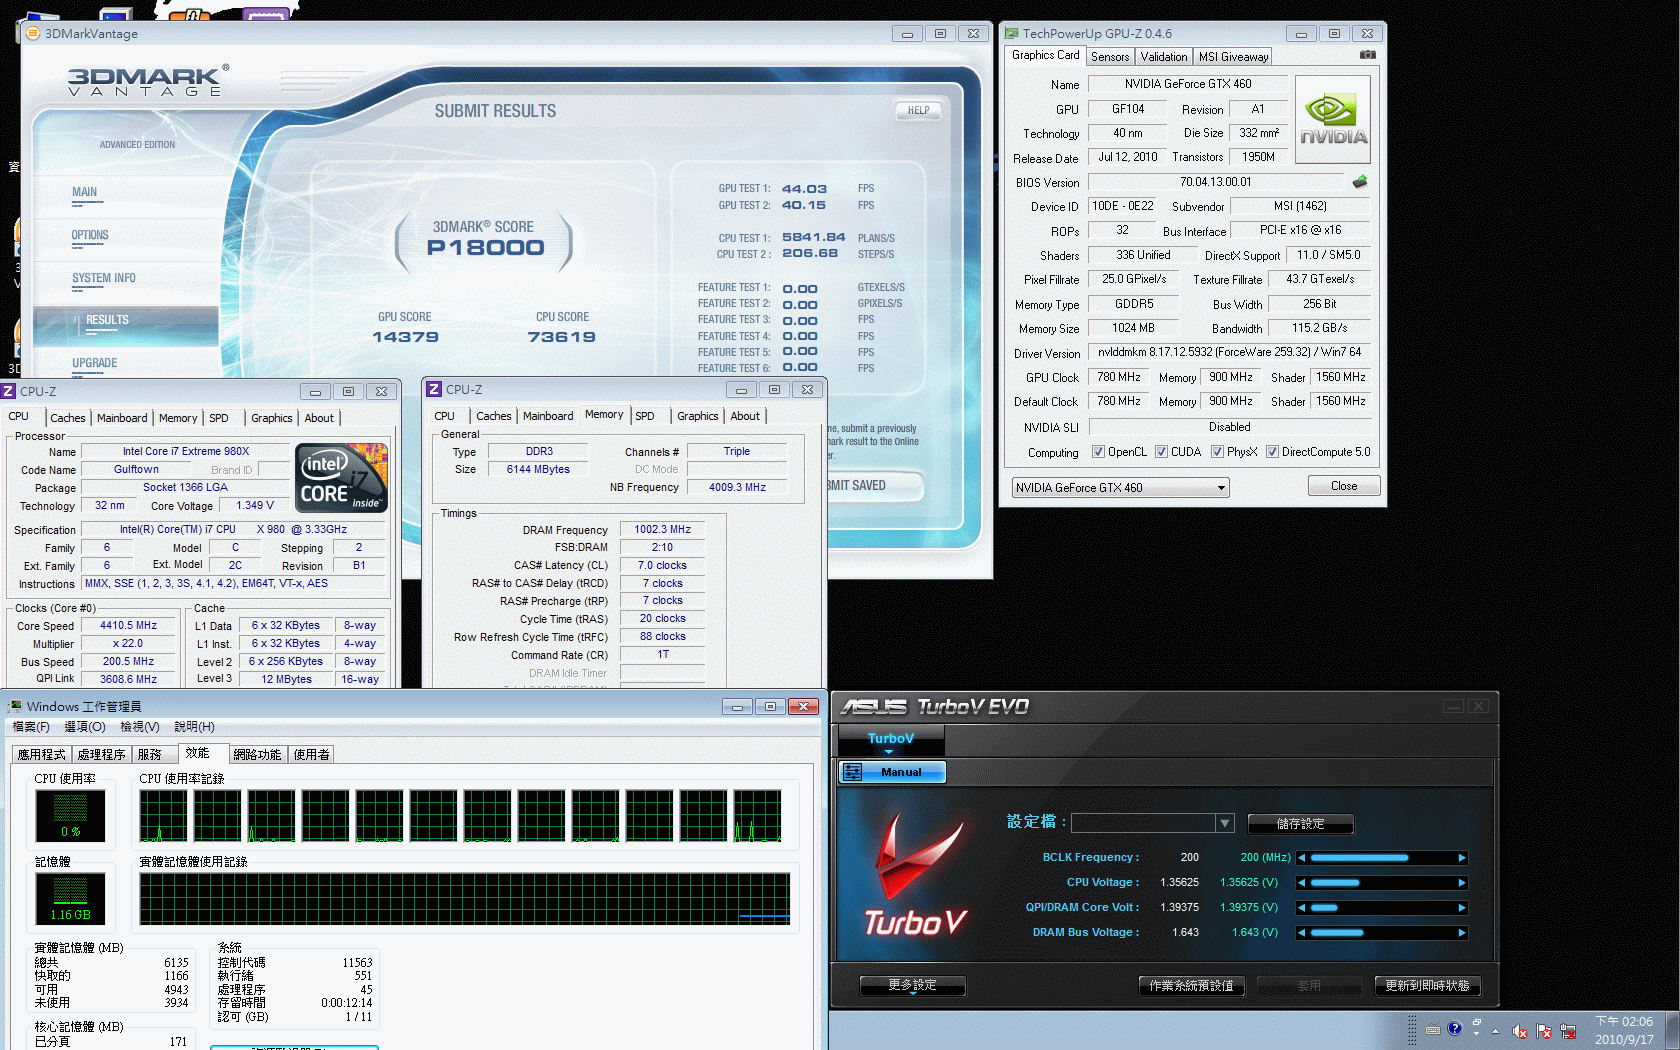Open the NVIDIA GeForce GTX 460 GPU selector dropdown

(x=1221, y=488)
